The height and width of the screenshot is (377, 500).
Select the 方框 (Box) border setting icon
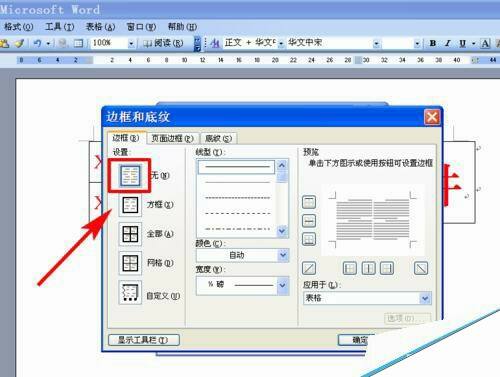[x=130, y=205]
